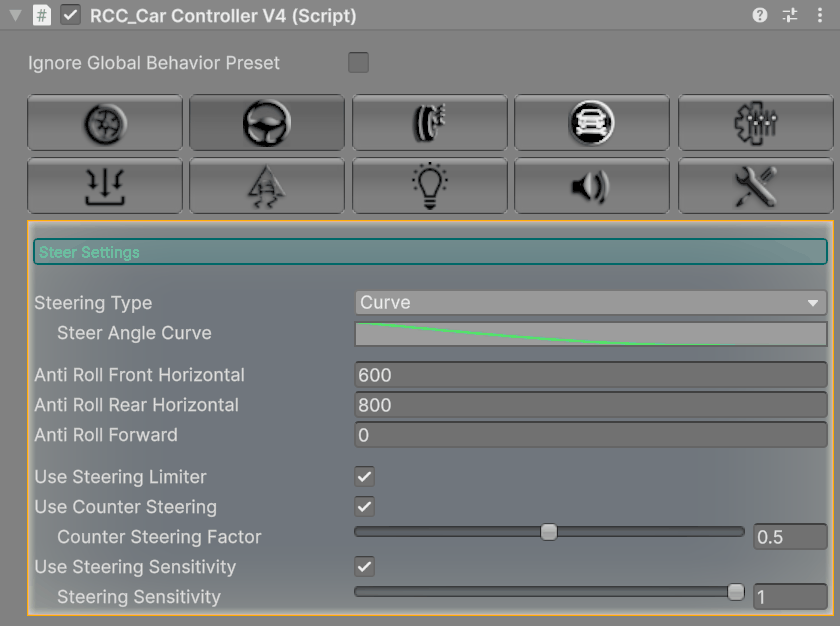840x626 pixels.
Task: Open component presets slider icon
Action: (x=790, y=15)
